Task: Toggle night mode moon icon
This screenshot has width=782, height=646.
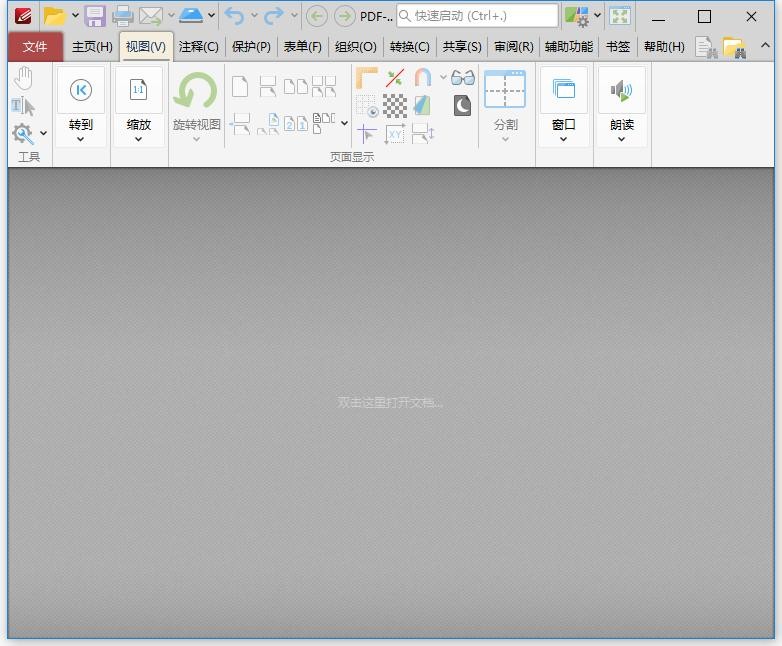Action: (462, 106)
